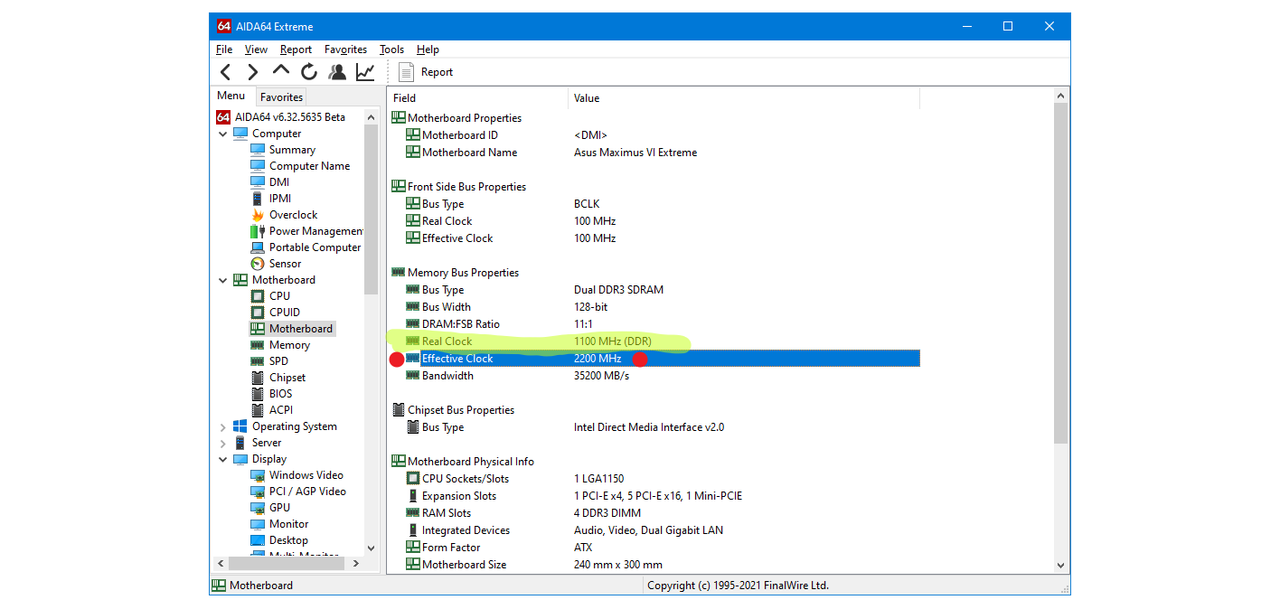This screenshot has width=1280, height=607.
Task: Click the report pane vertical scrollbar
Action: coord(1062,273)
